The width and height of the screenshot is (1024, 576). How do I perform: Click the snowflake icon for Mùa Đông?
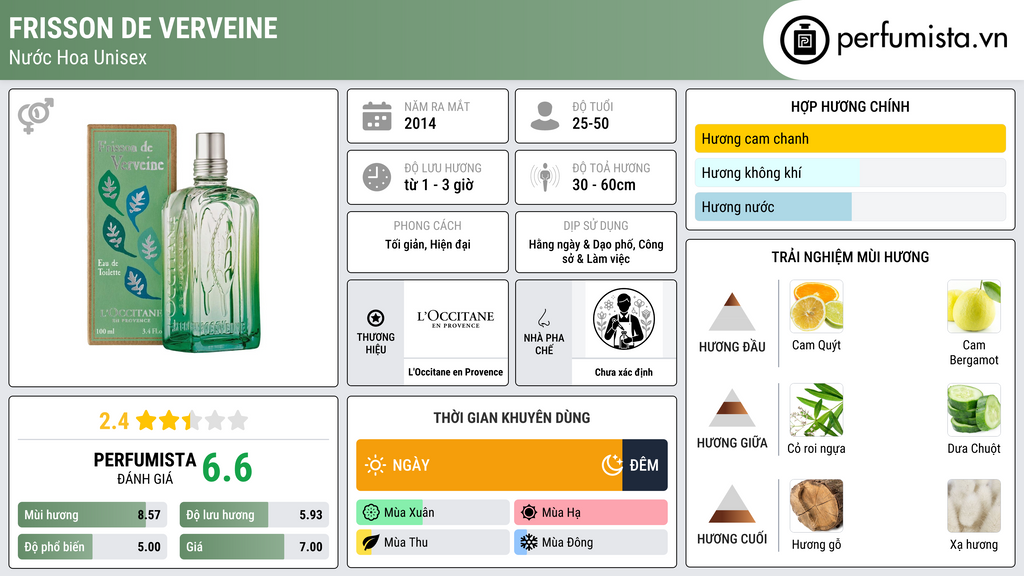529,542
